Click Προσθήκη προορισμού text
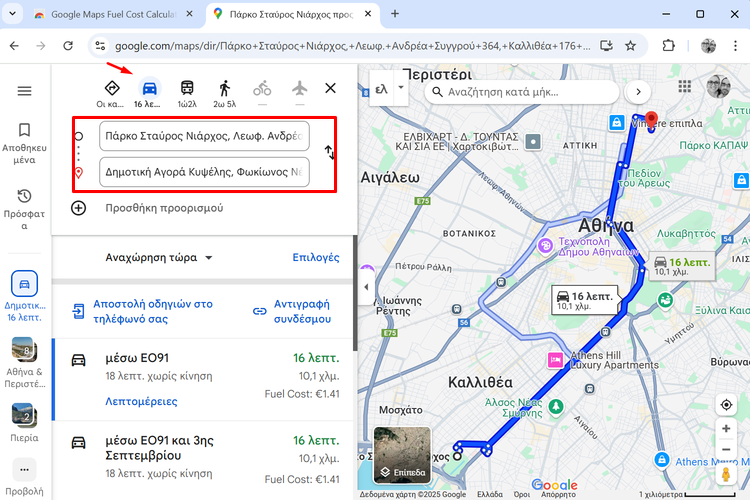750x500 pixels. 164,208
